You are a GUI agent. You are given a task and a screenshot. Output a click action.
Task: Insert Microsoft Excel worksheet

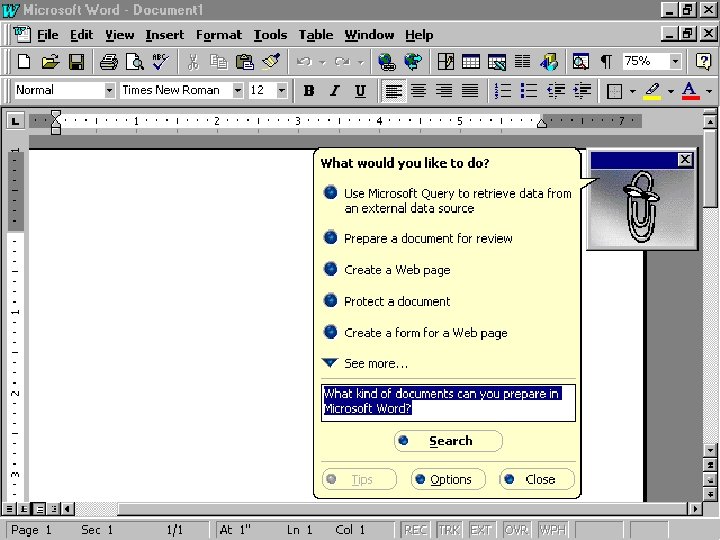[x=497, y=61]
